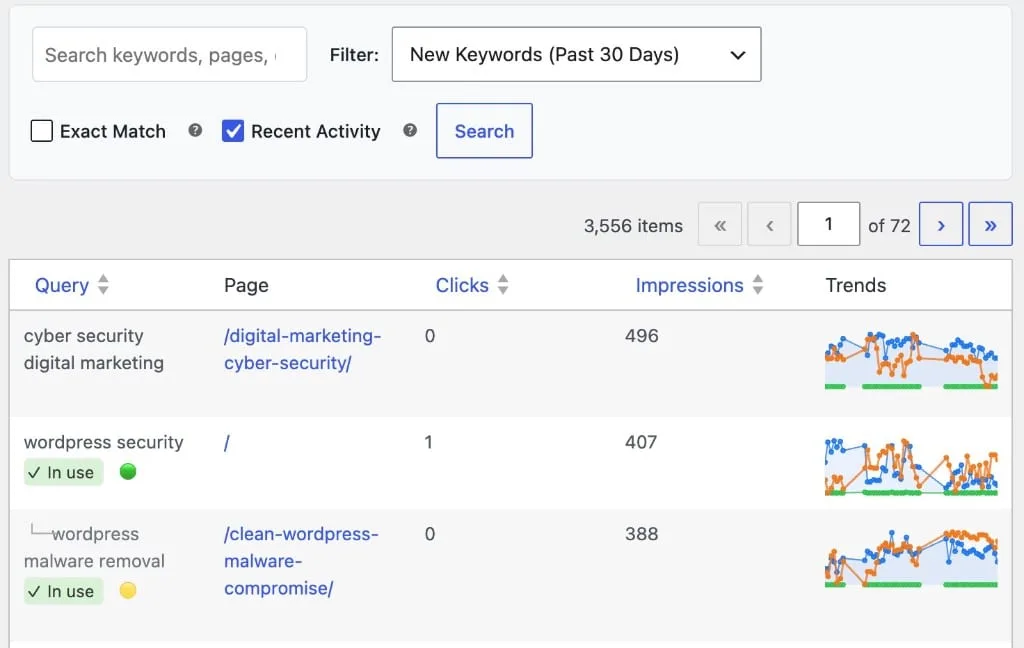The width and height of the screenshot is (1024, 648).
Task: Click the In use badge under wordpress security
Action: [63, 472]
